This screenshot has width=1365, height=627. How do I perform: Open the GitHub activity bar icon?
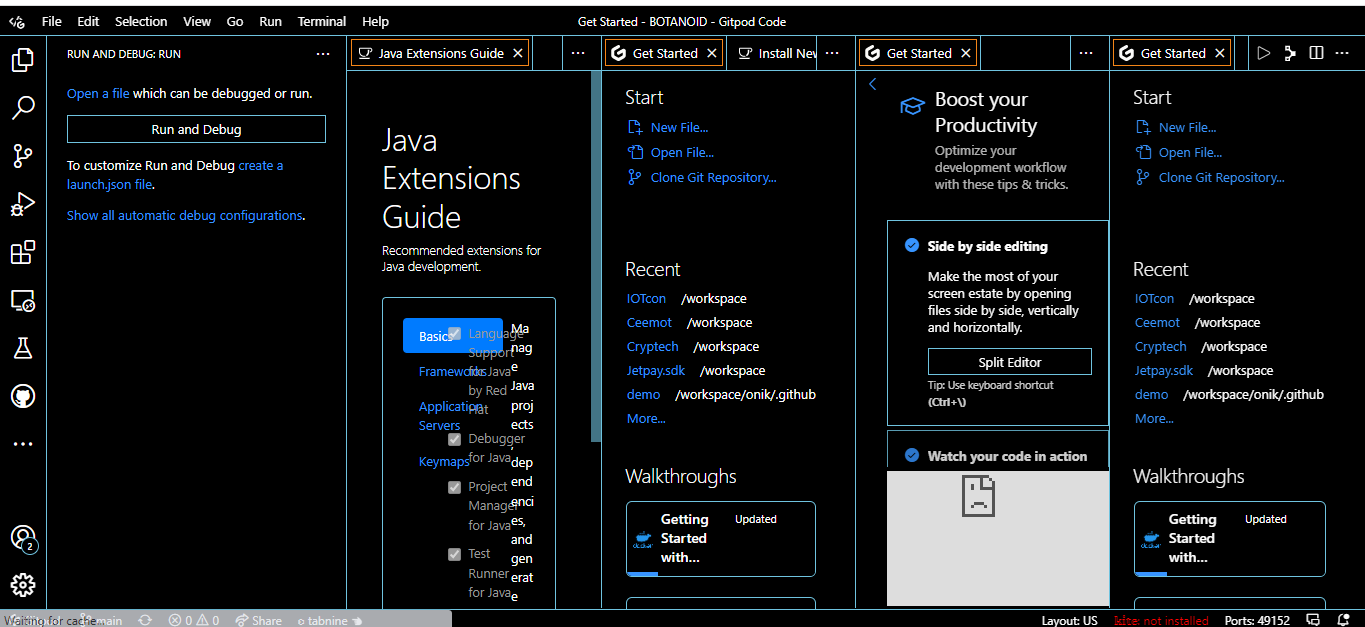22,396
